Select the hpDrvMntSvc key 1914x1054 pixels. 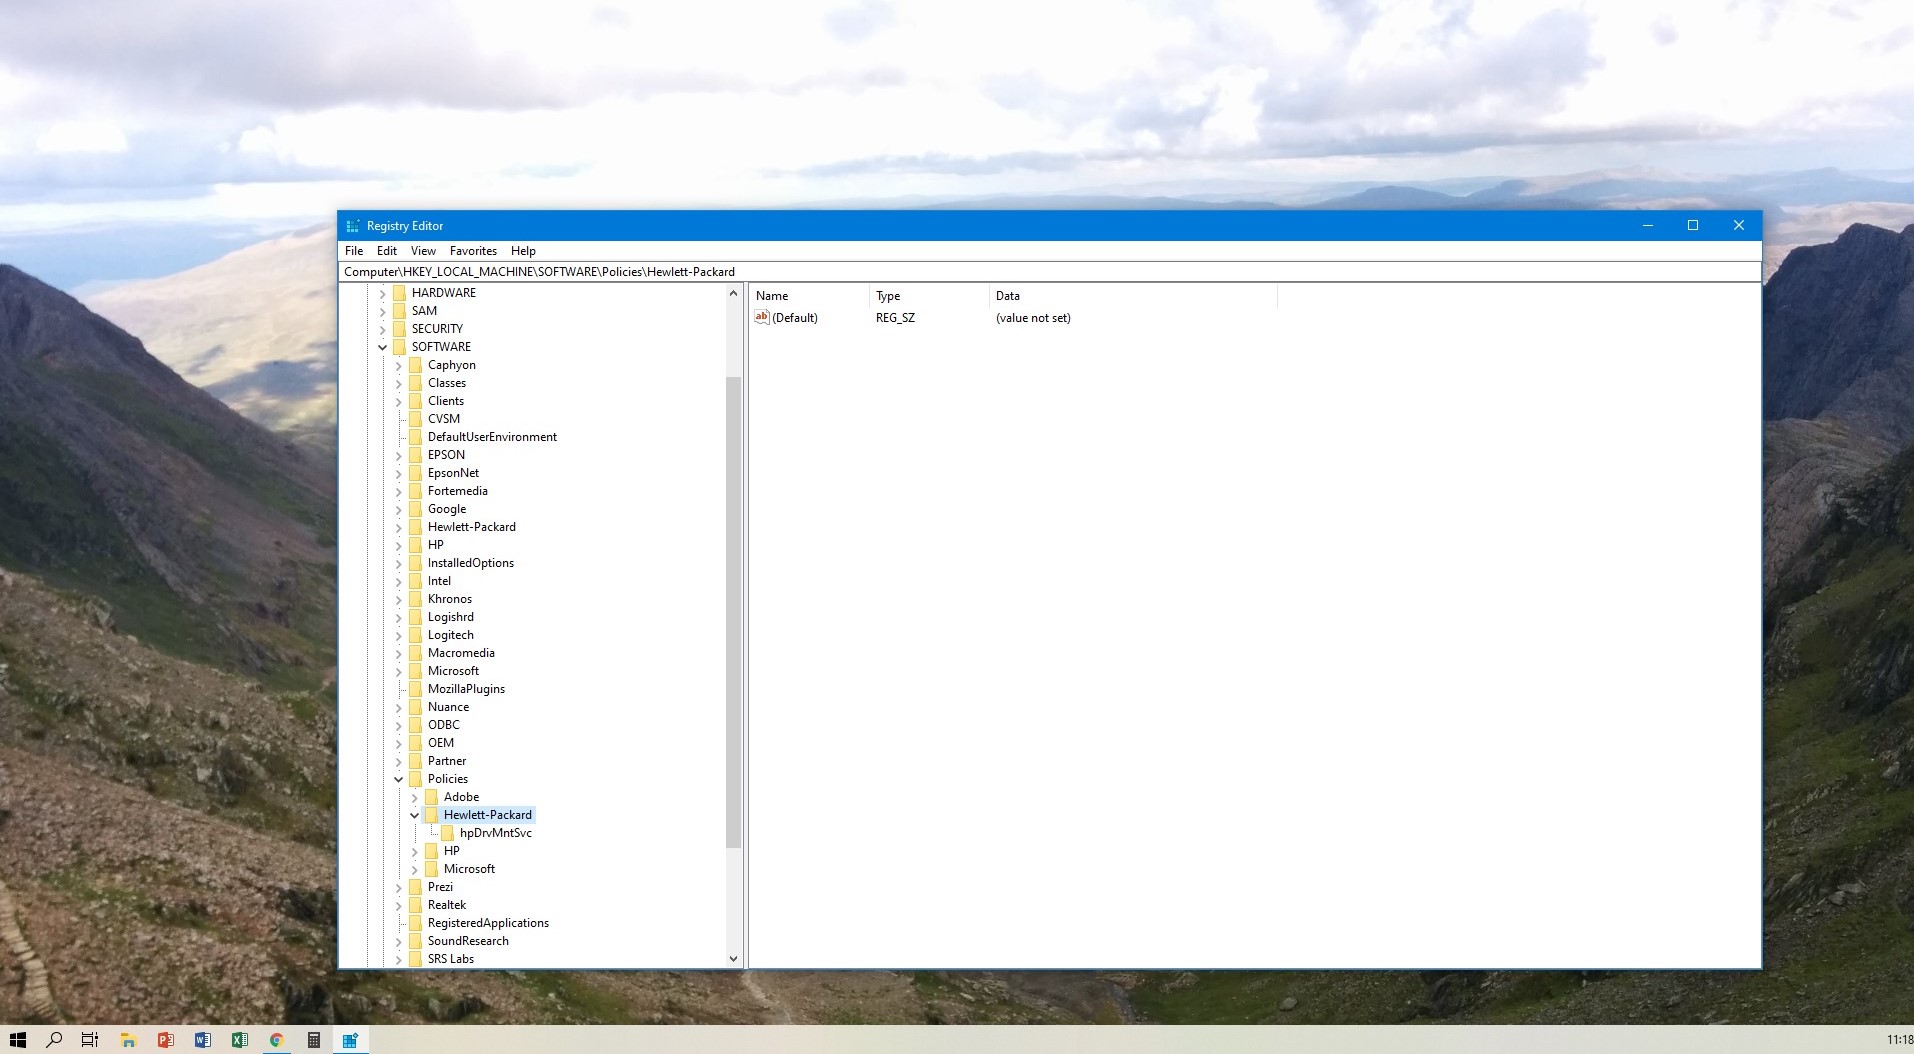(x=494, y=833)
